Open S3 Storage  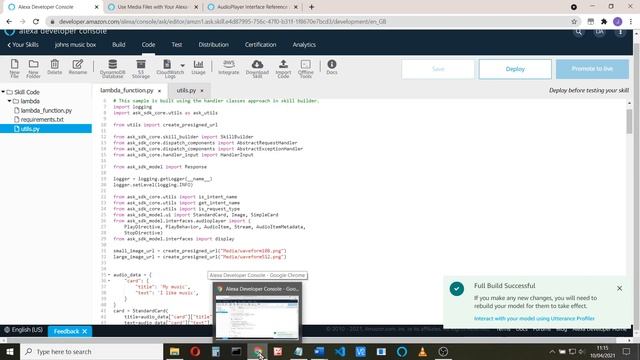(x=141, y=68)
